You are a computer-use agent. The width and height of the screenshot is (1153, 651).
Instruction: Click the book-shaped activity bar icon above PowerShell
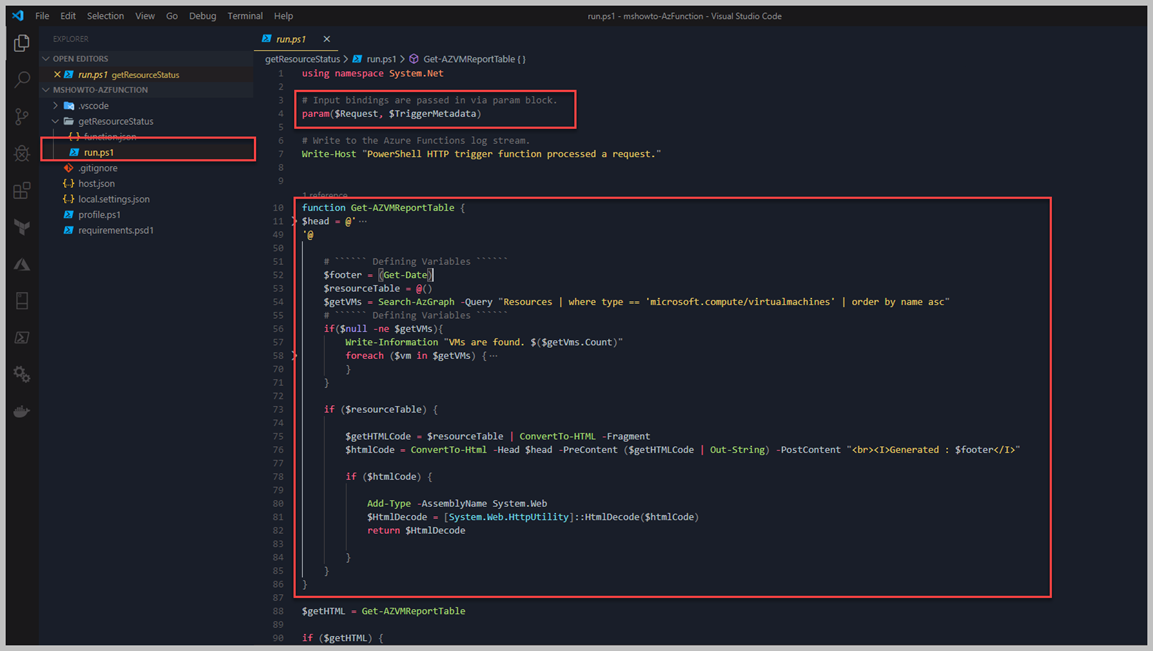[22, 300]
